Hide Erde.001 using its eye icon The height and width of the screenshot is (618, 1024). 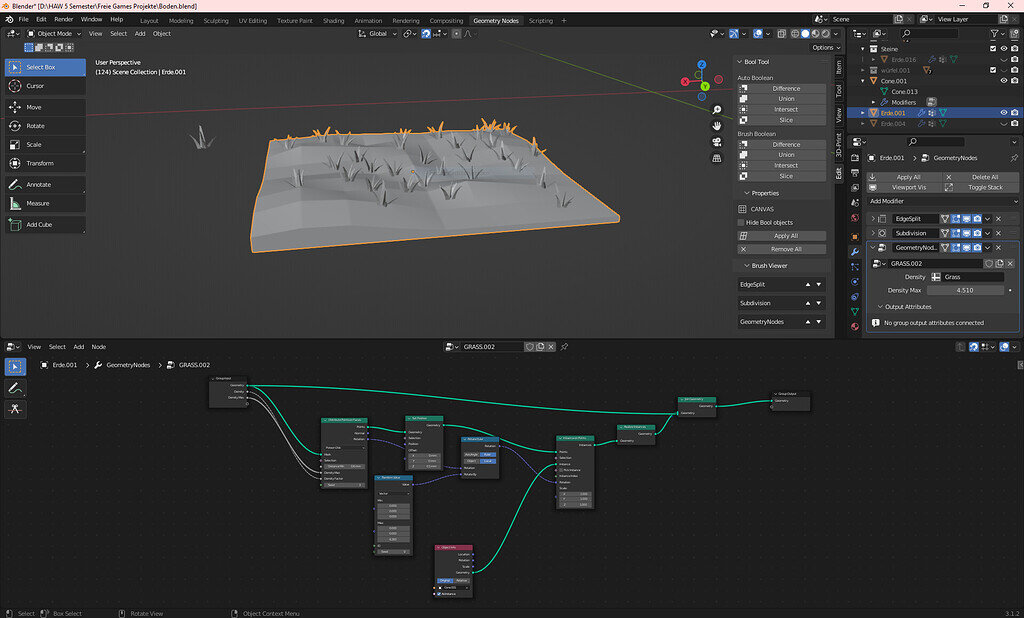(x=1003, y=113)
